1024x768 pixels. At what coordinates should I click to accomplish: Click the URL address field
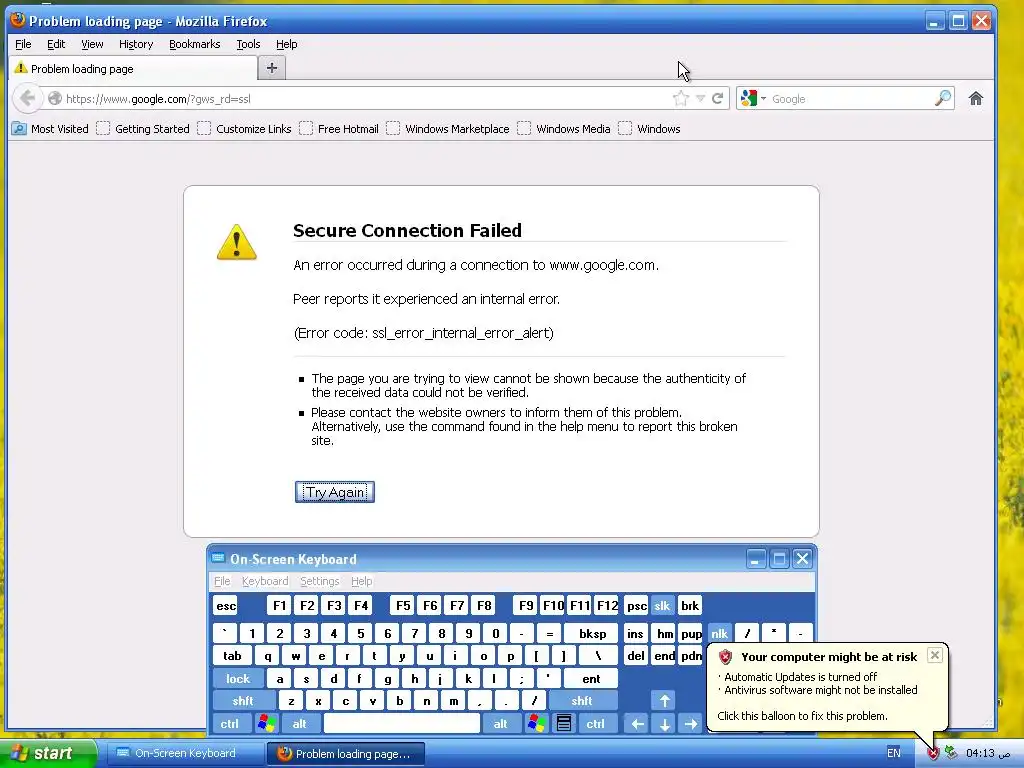coord(366,99)
